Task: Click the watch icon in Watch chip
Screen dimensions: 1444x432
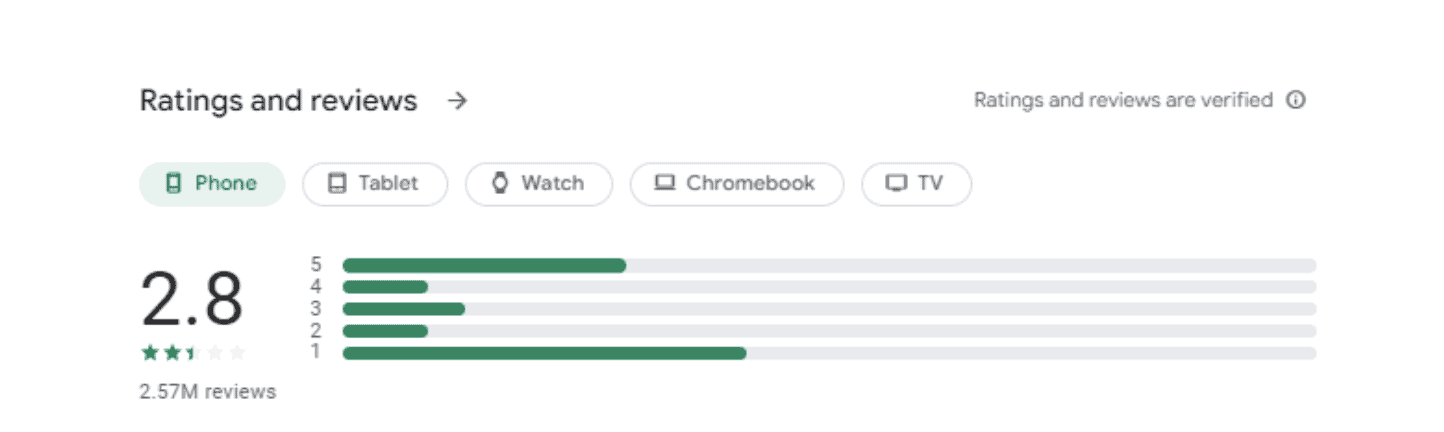Action: click(x=500, y=184)
